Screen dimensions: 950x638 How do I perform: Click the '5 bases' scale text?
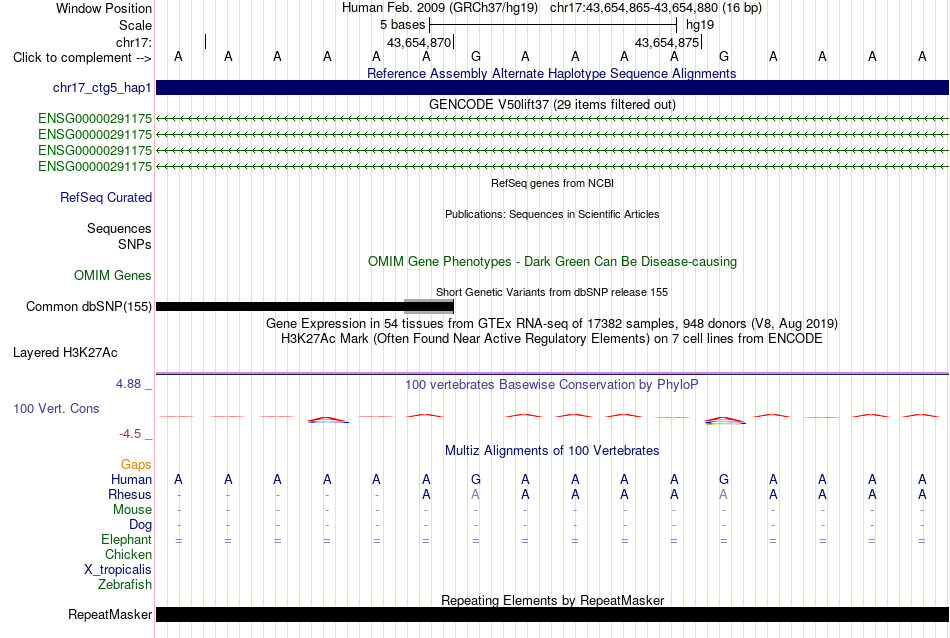pos(402,25)
